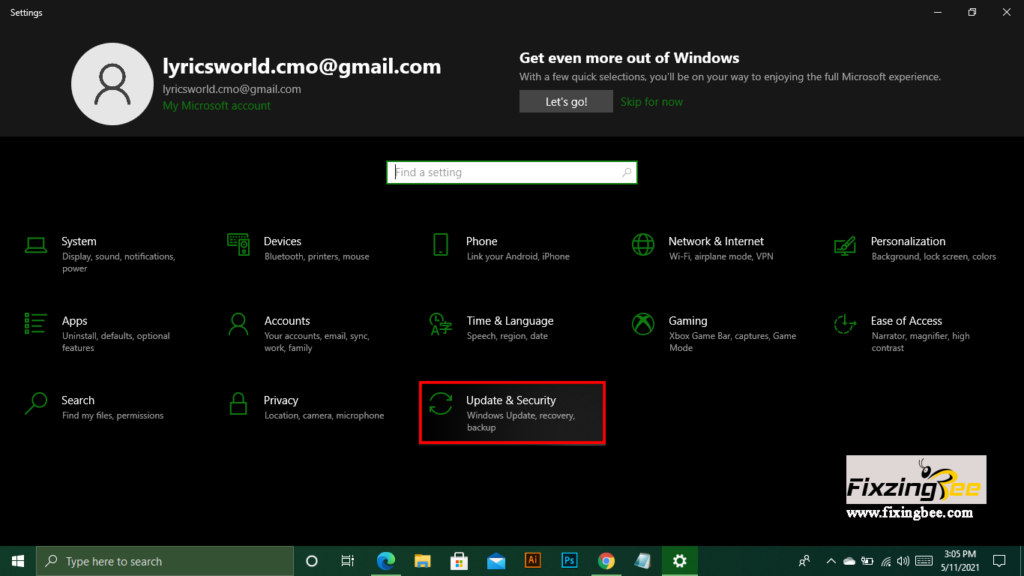The height and width of the screenshot is (576, 1024).
Task: Open Mail app from taskbar
Action: [496, 561]
